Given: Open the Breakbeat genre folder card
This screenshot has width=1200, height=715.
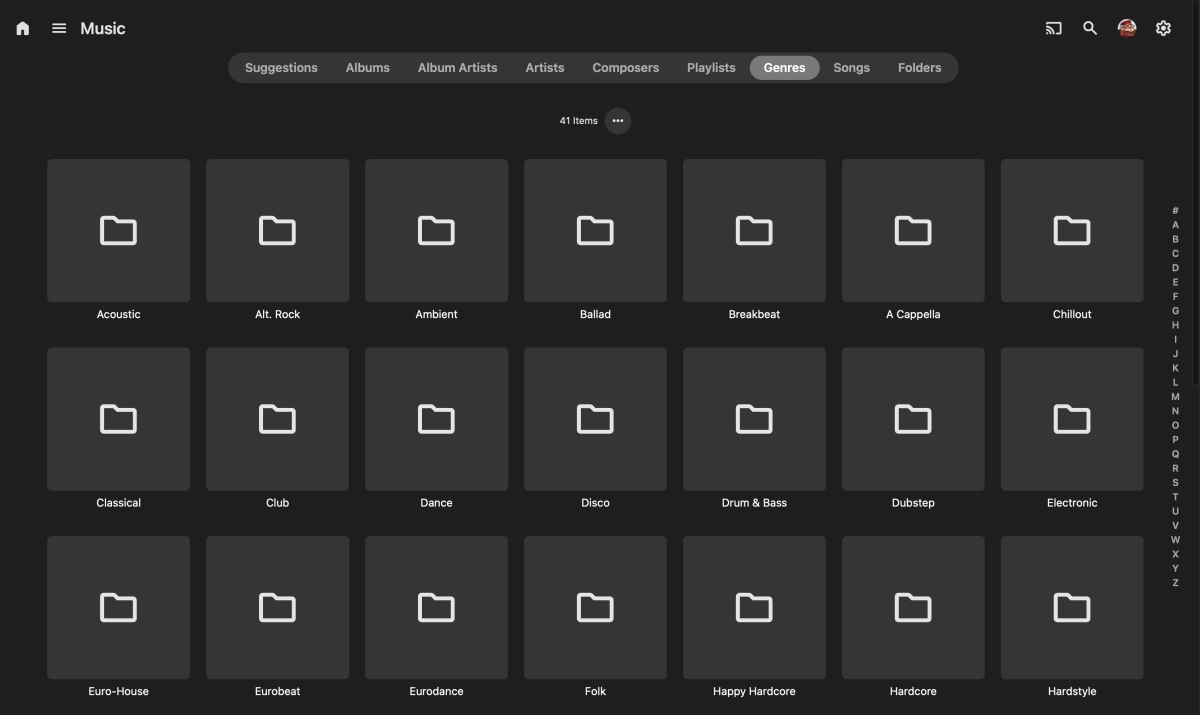Looking at the screenshot, I should pyautogui.click(x=754, y=230).
